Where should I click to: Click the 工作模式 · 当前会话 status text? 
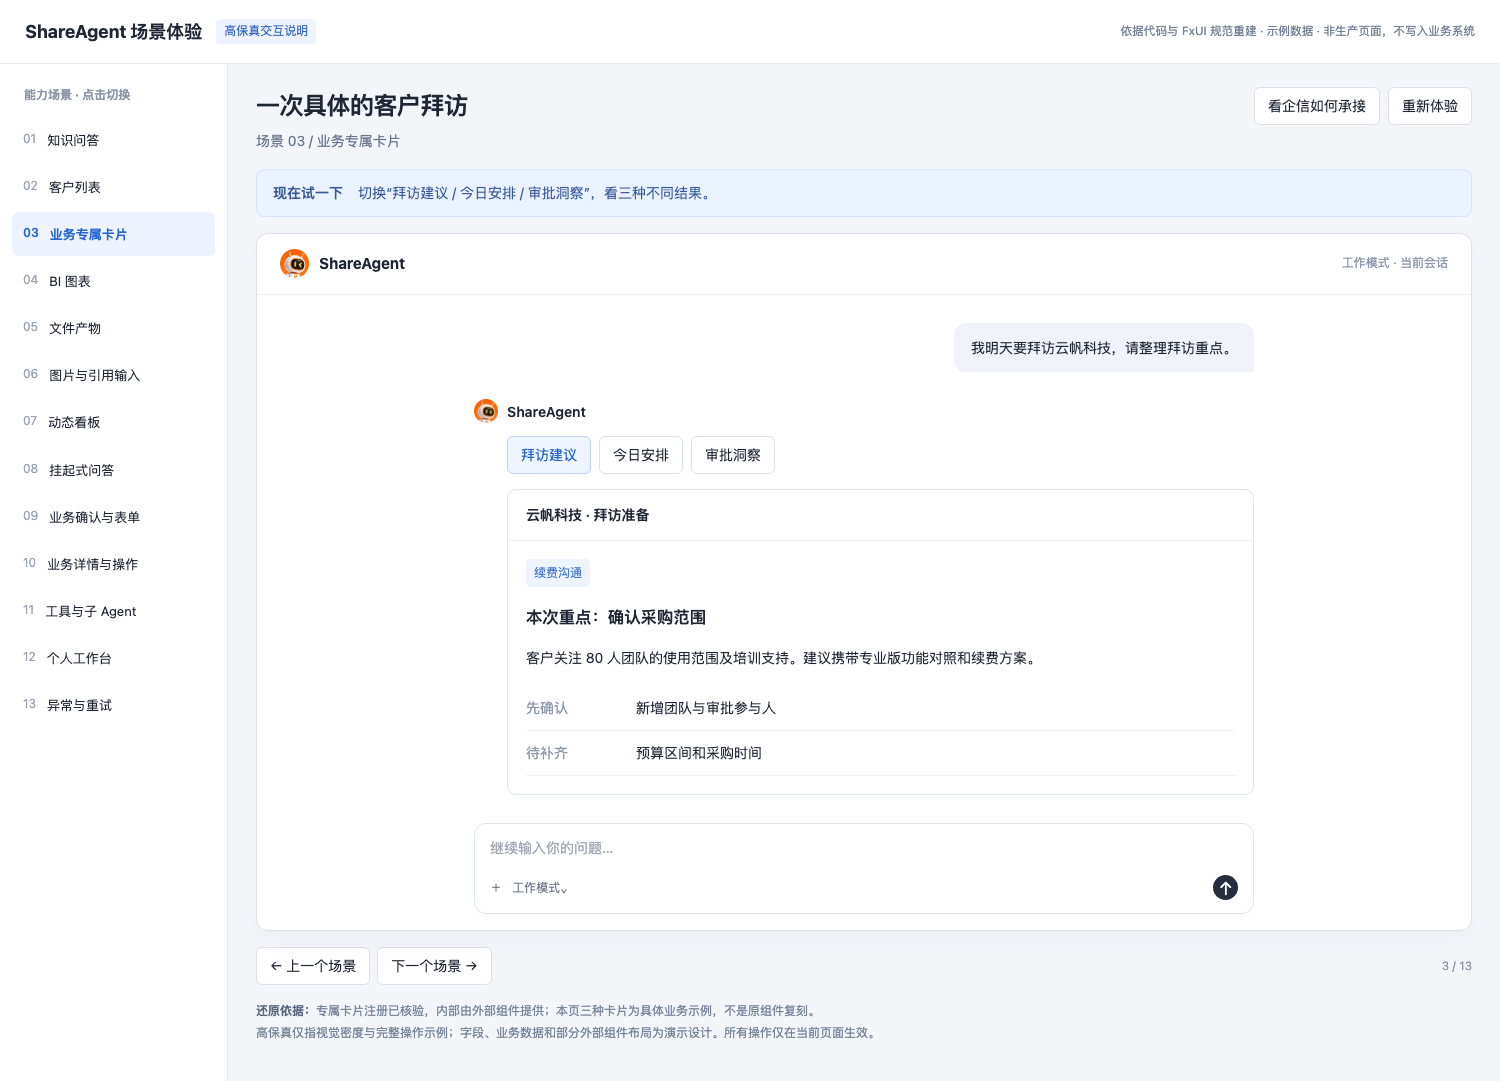tap(1395, 263)
